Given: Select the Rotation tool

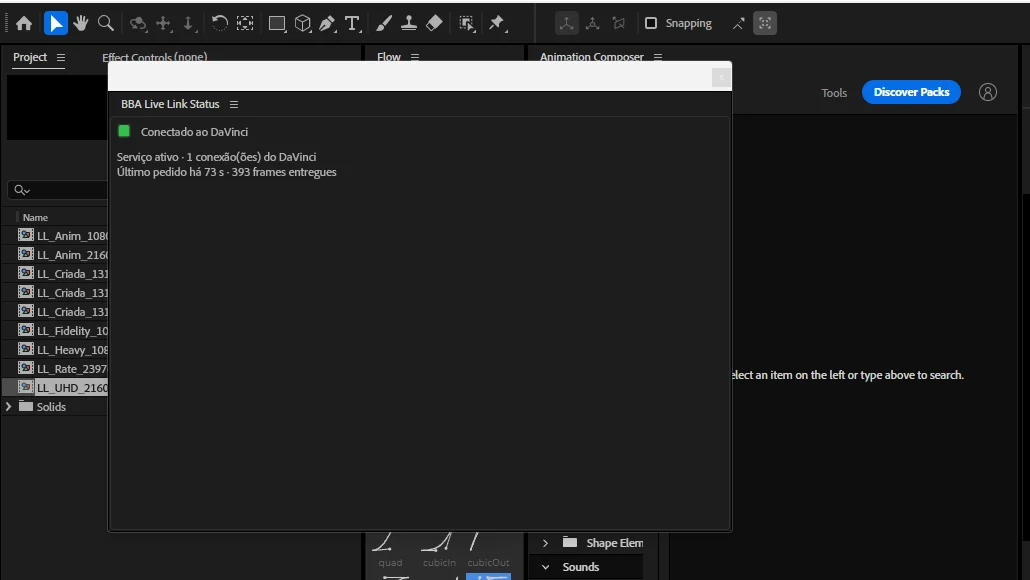Looking at the screenshot, I should click(219, 24).
